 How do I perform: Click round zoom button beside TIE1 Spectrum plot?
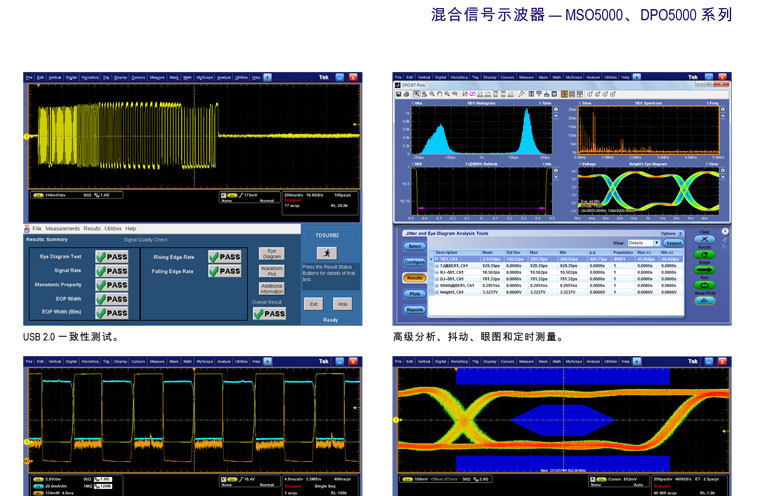723,110
